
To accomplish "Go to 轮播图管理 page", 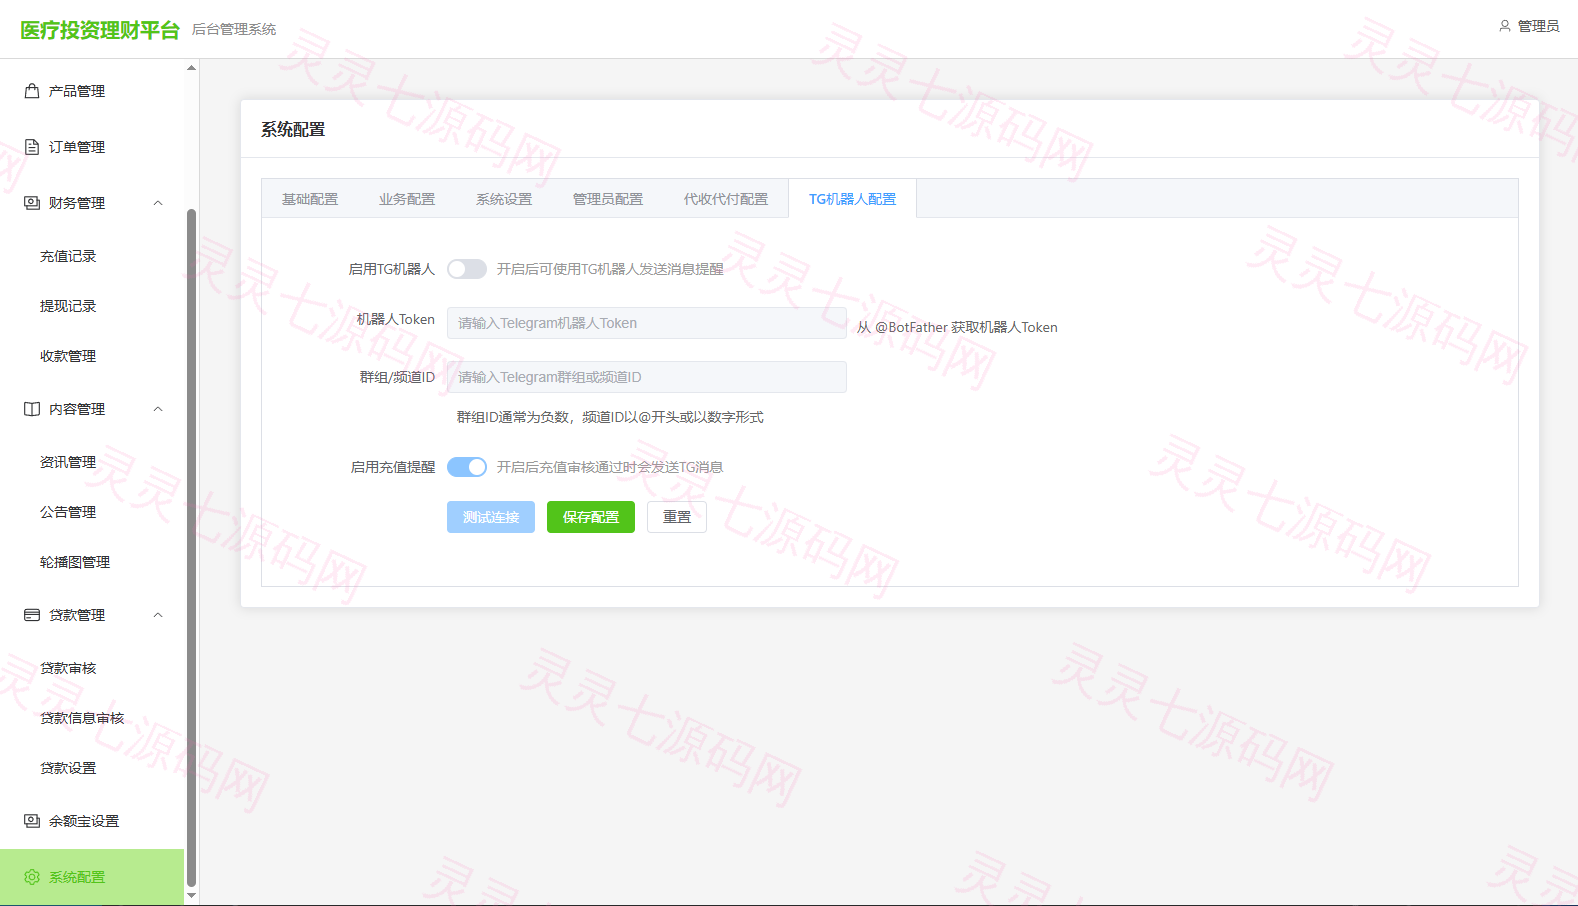I will 75,562.
